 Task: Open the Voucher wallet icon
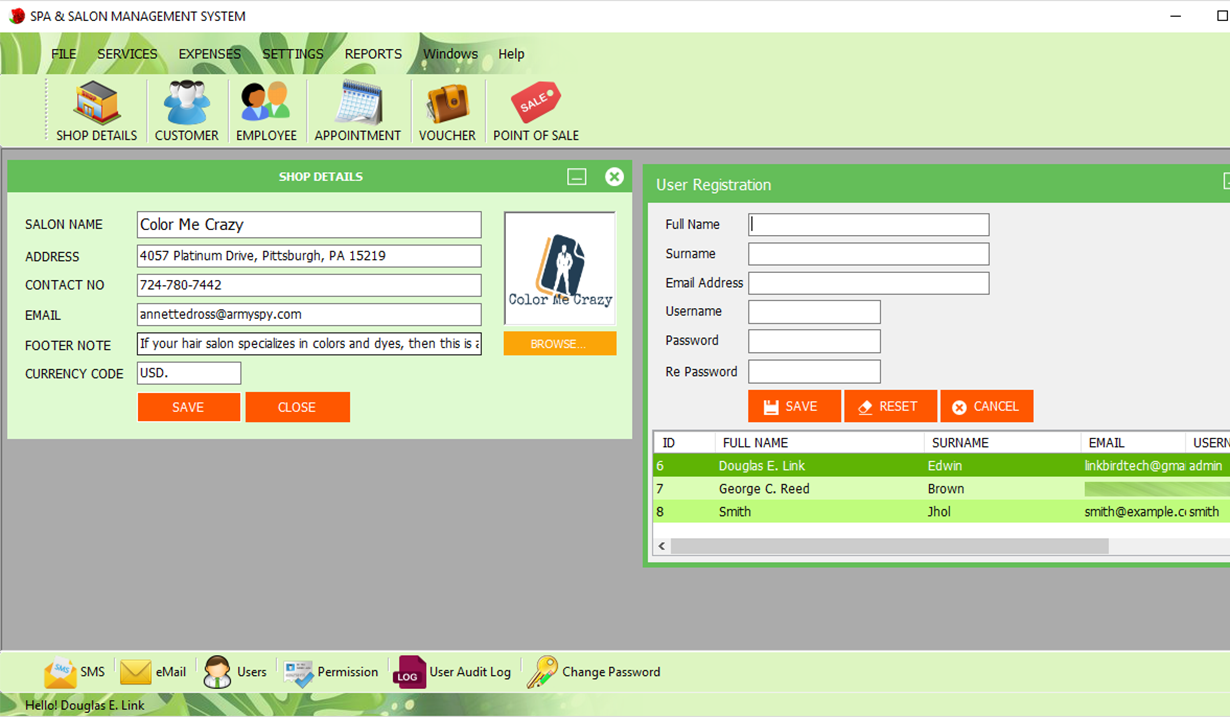click(x=447, y=111)
